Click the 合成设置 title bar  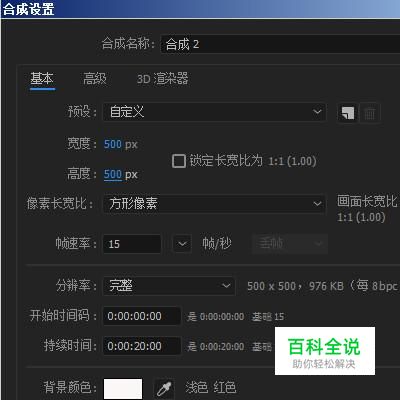[200, 9]
